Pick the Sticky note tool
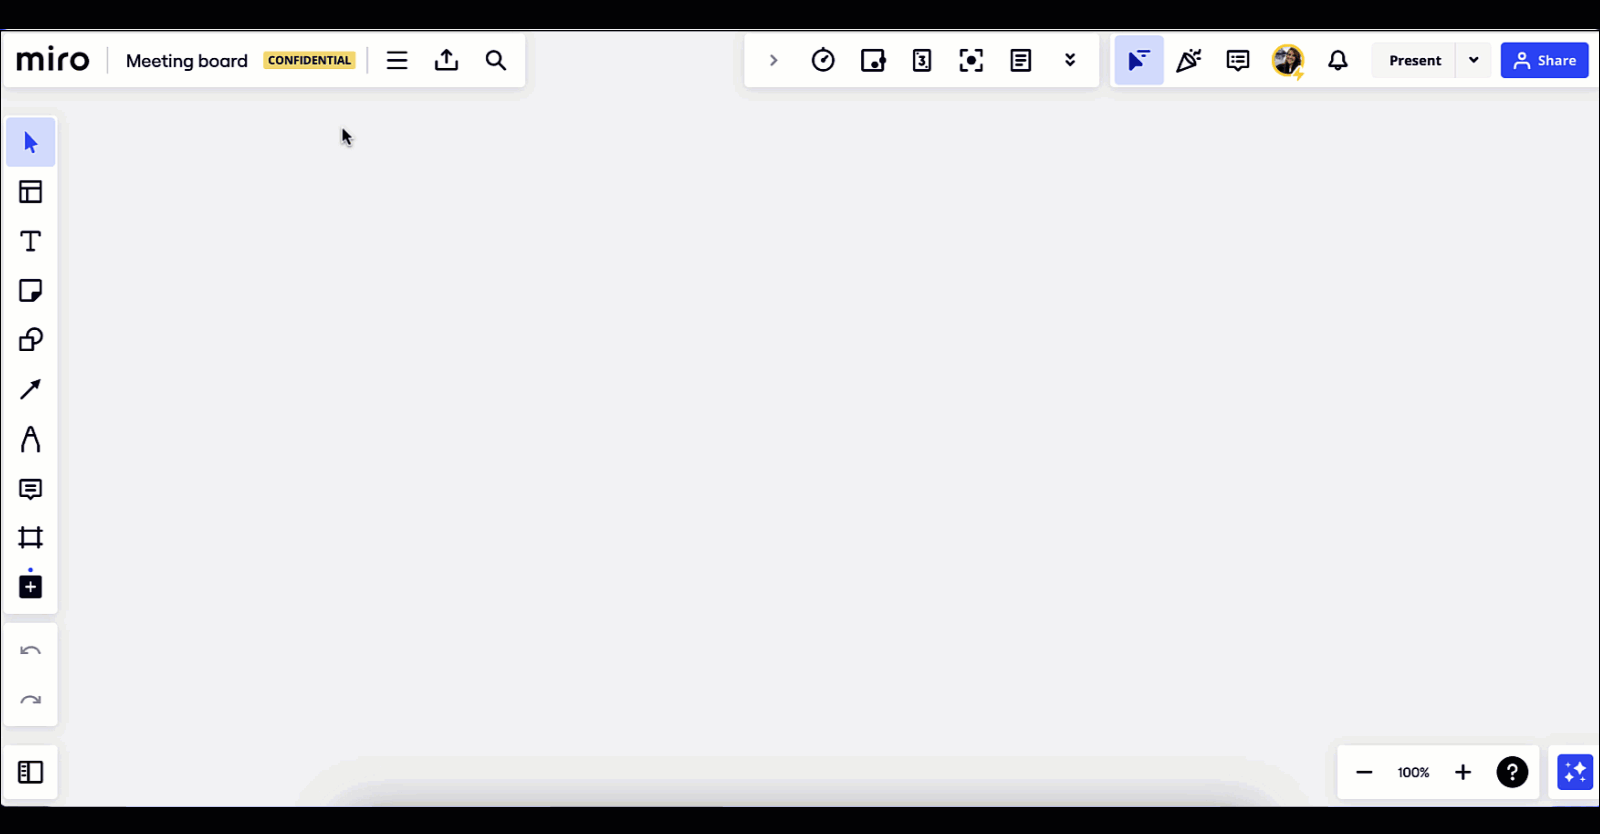The image size is (1600, 834). (x=30, y=291)
